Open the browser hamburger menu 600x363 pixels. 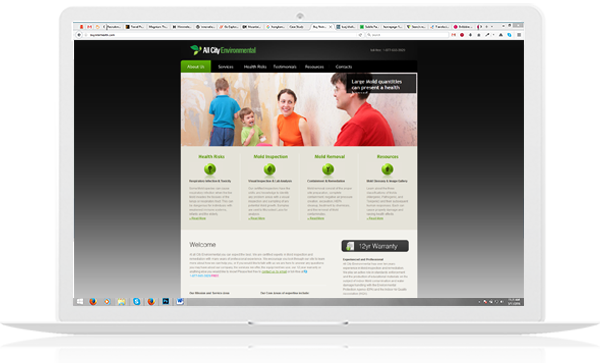(519, 35)
